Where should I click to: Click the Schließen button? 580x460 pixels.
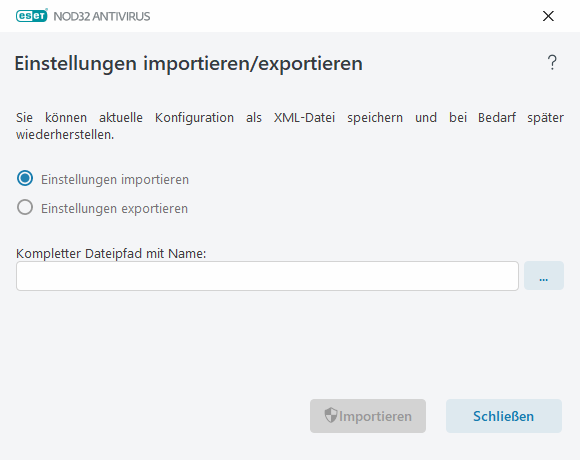(503, 416)
